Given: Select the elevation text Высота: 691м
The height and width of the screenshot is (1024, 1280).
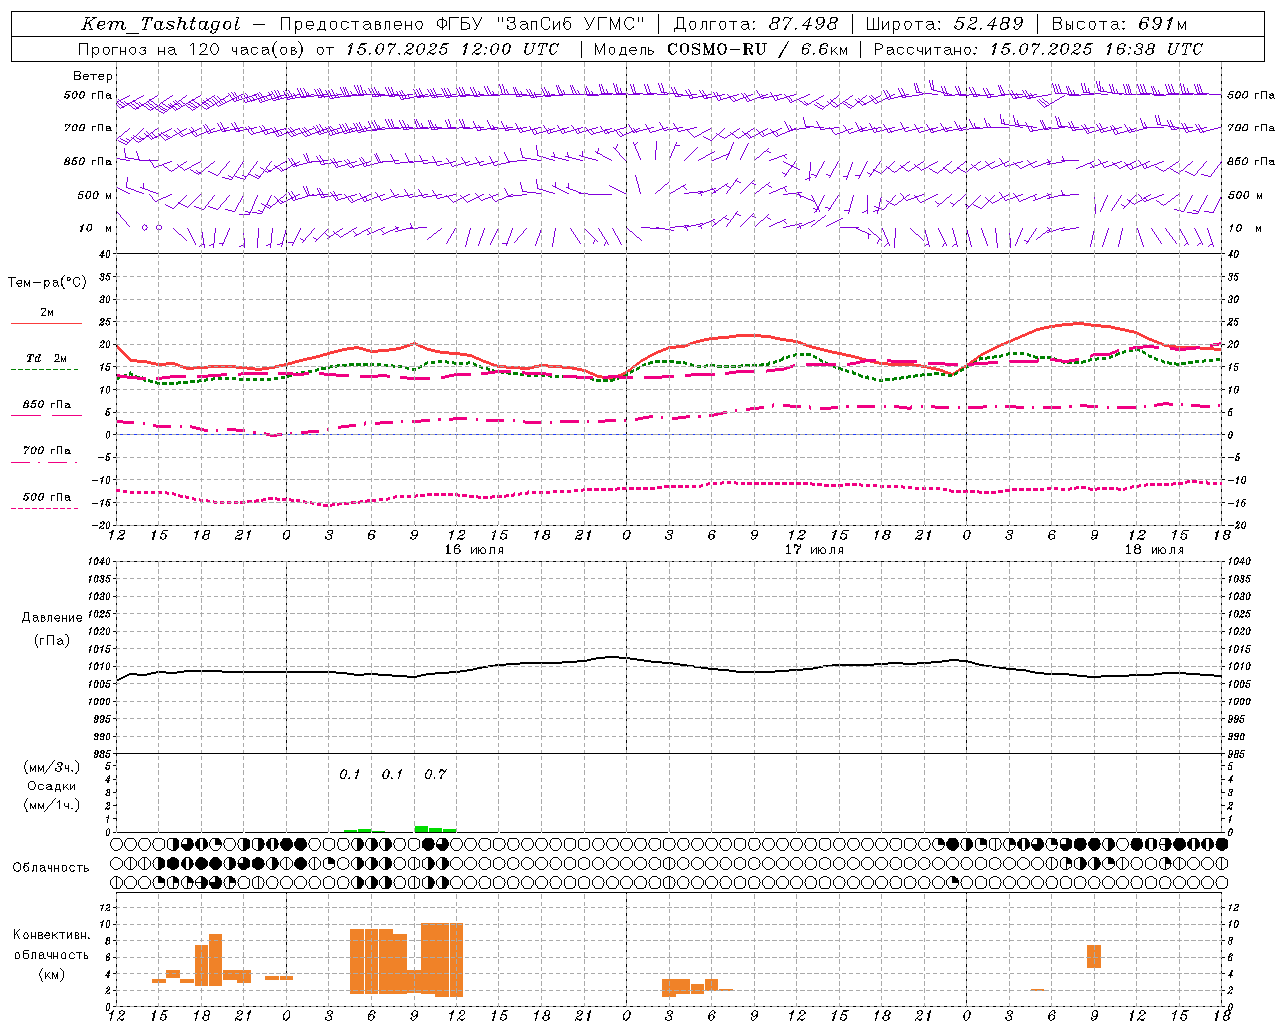Looking at the screenshot, I should pos(1119,24).
